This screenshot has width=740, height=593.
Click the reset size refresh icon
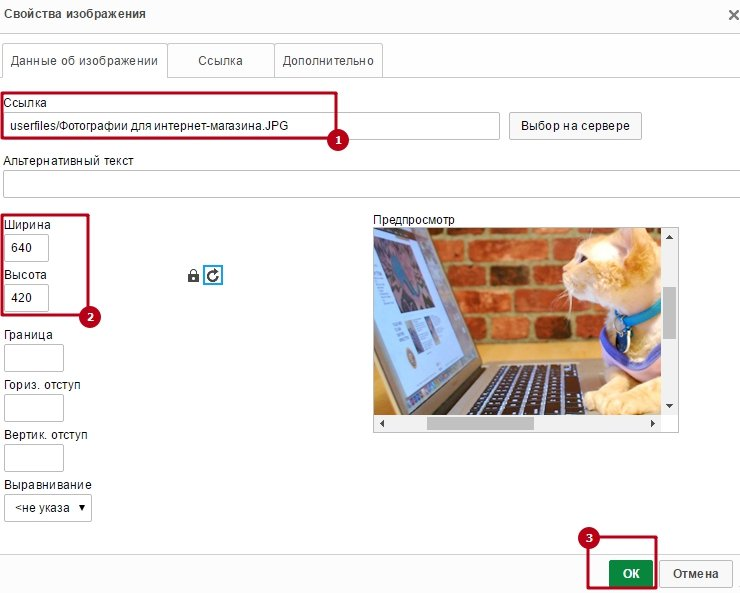(213, 275)
